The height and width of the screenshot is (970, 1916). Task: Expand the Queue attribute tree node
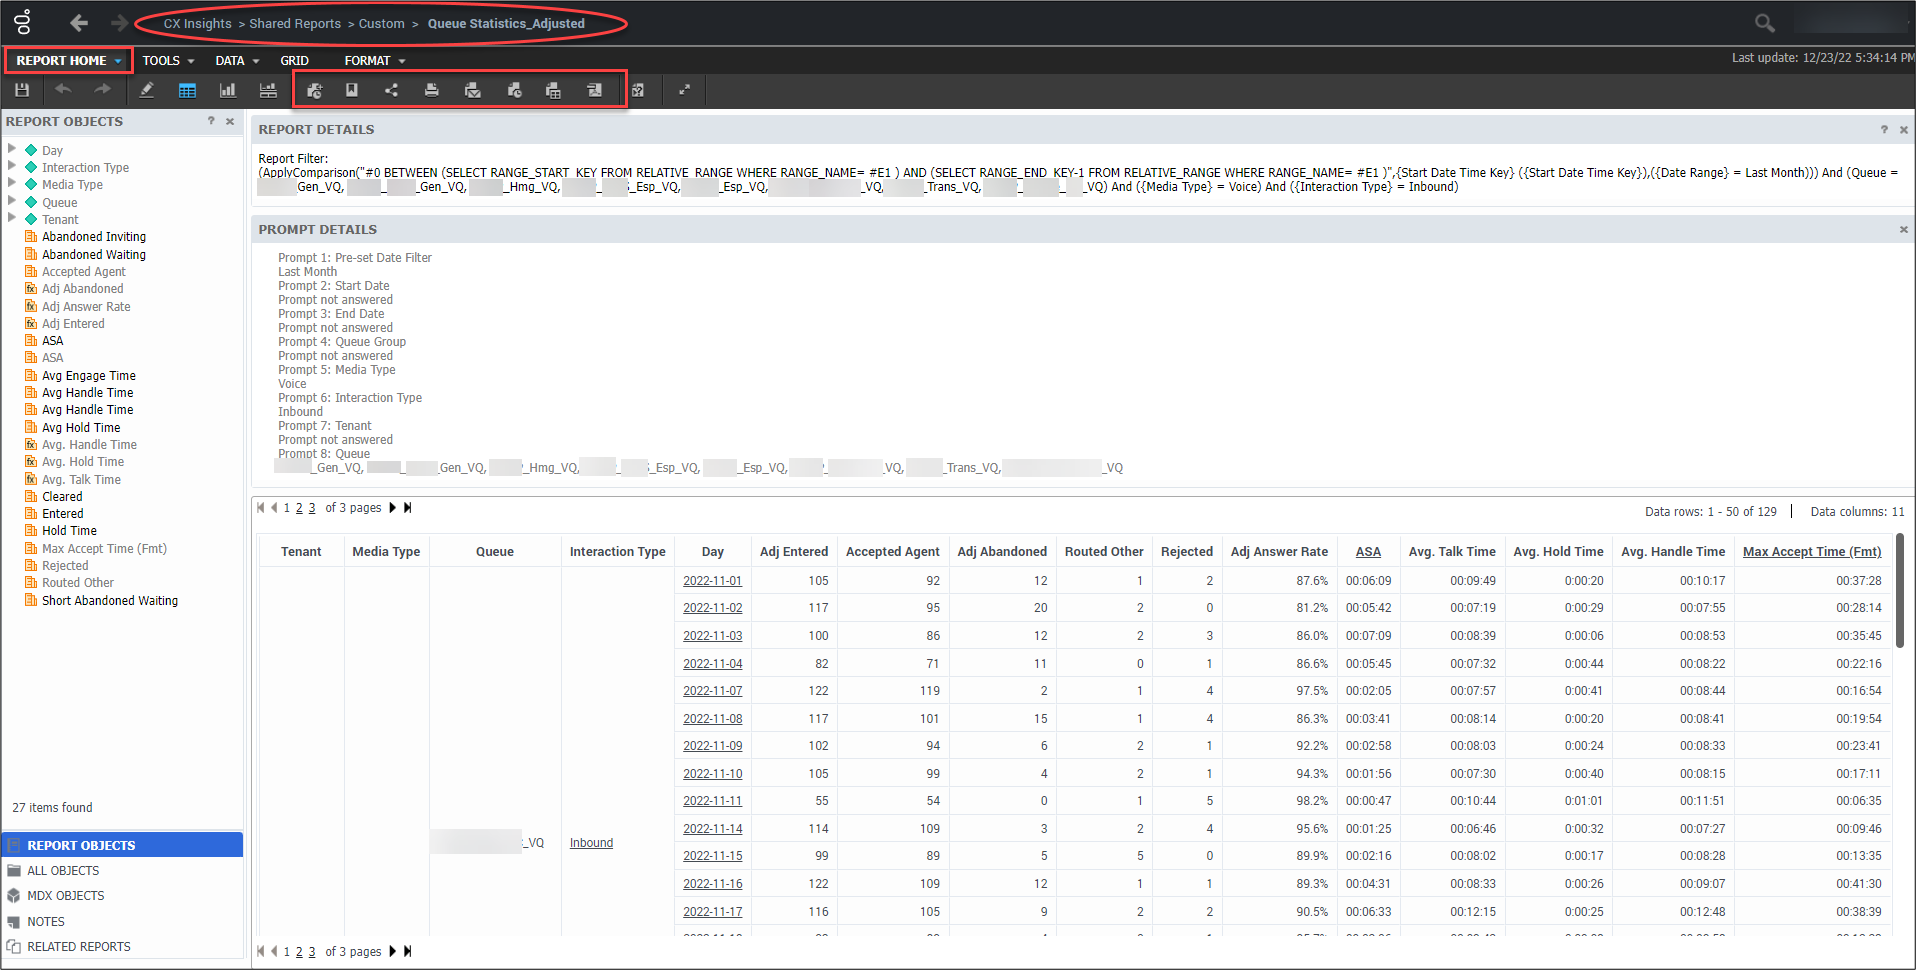12,201
